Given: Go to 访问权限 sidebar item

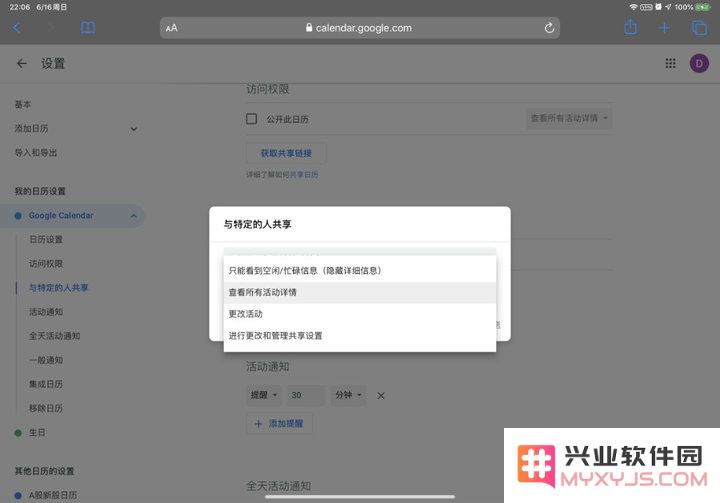Looking at the screenshot, I should pyautogui.click(x=46, y=264).
